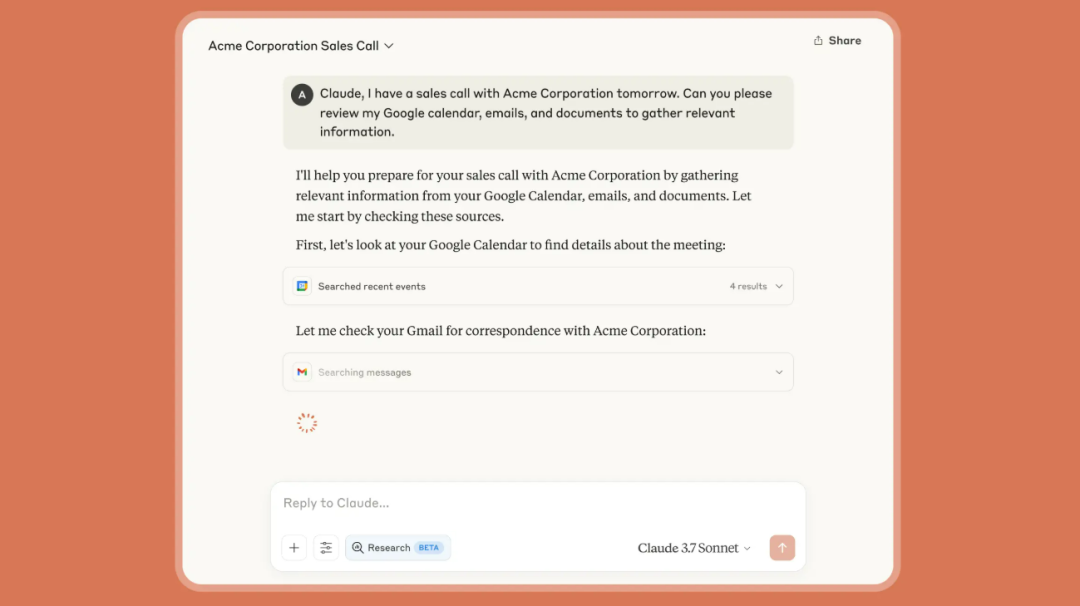The image size is (1080, 606).
Task: Click the '4 results' link on the Calendar card
Action: click(750, 286)
